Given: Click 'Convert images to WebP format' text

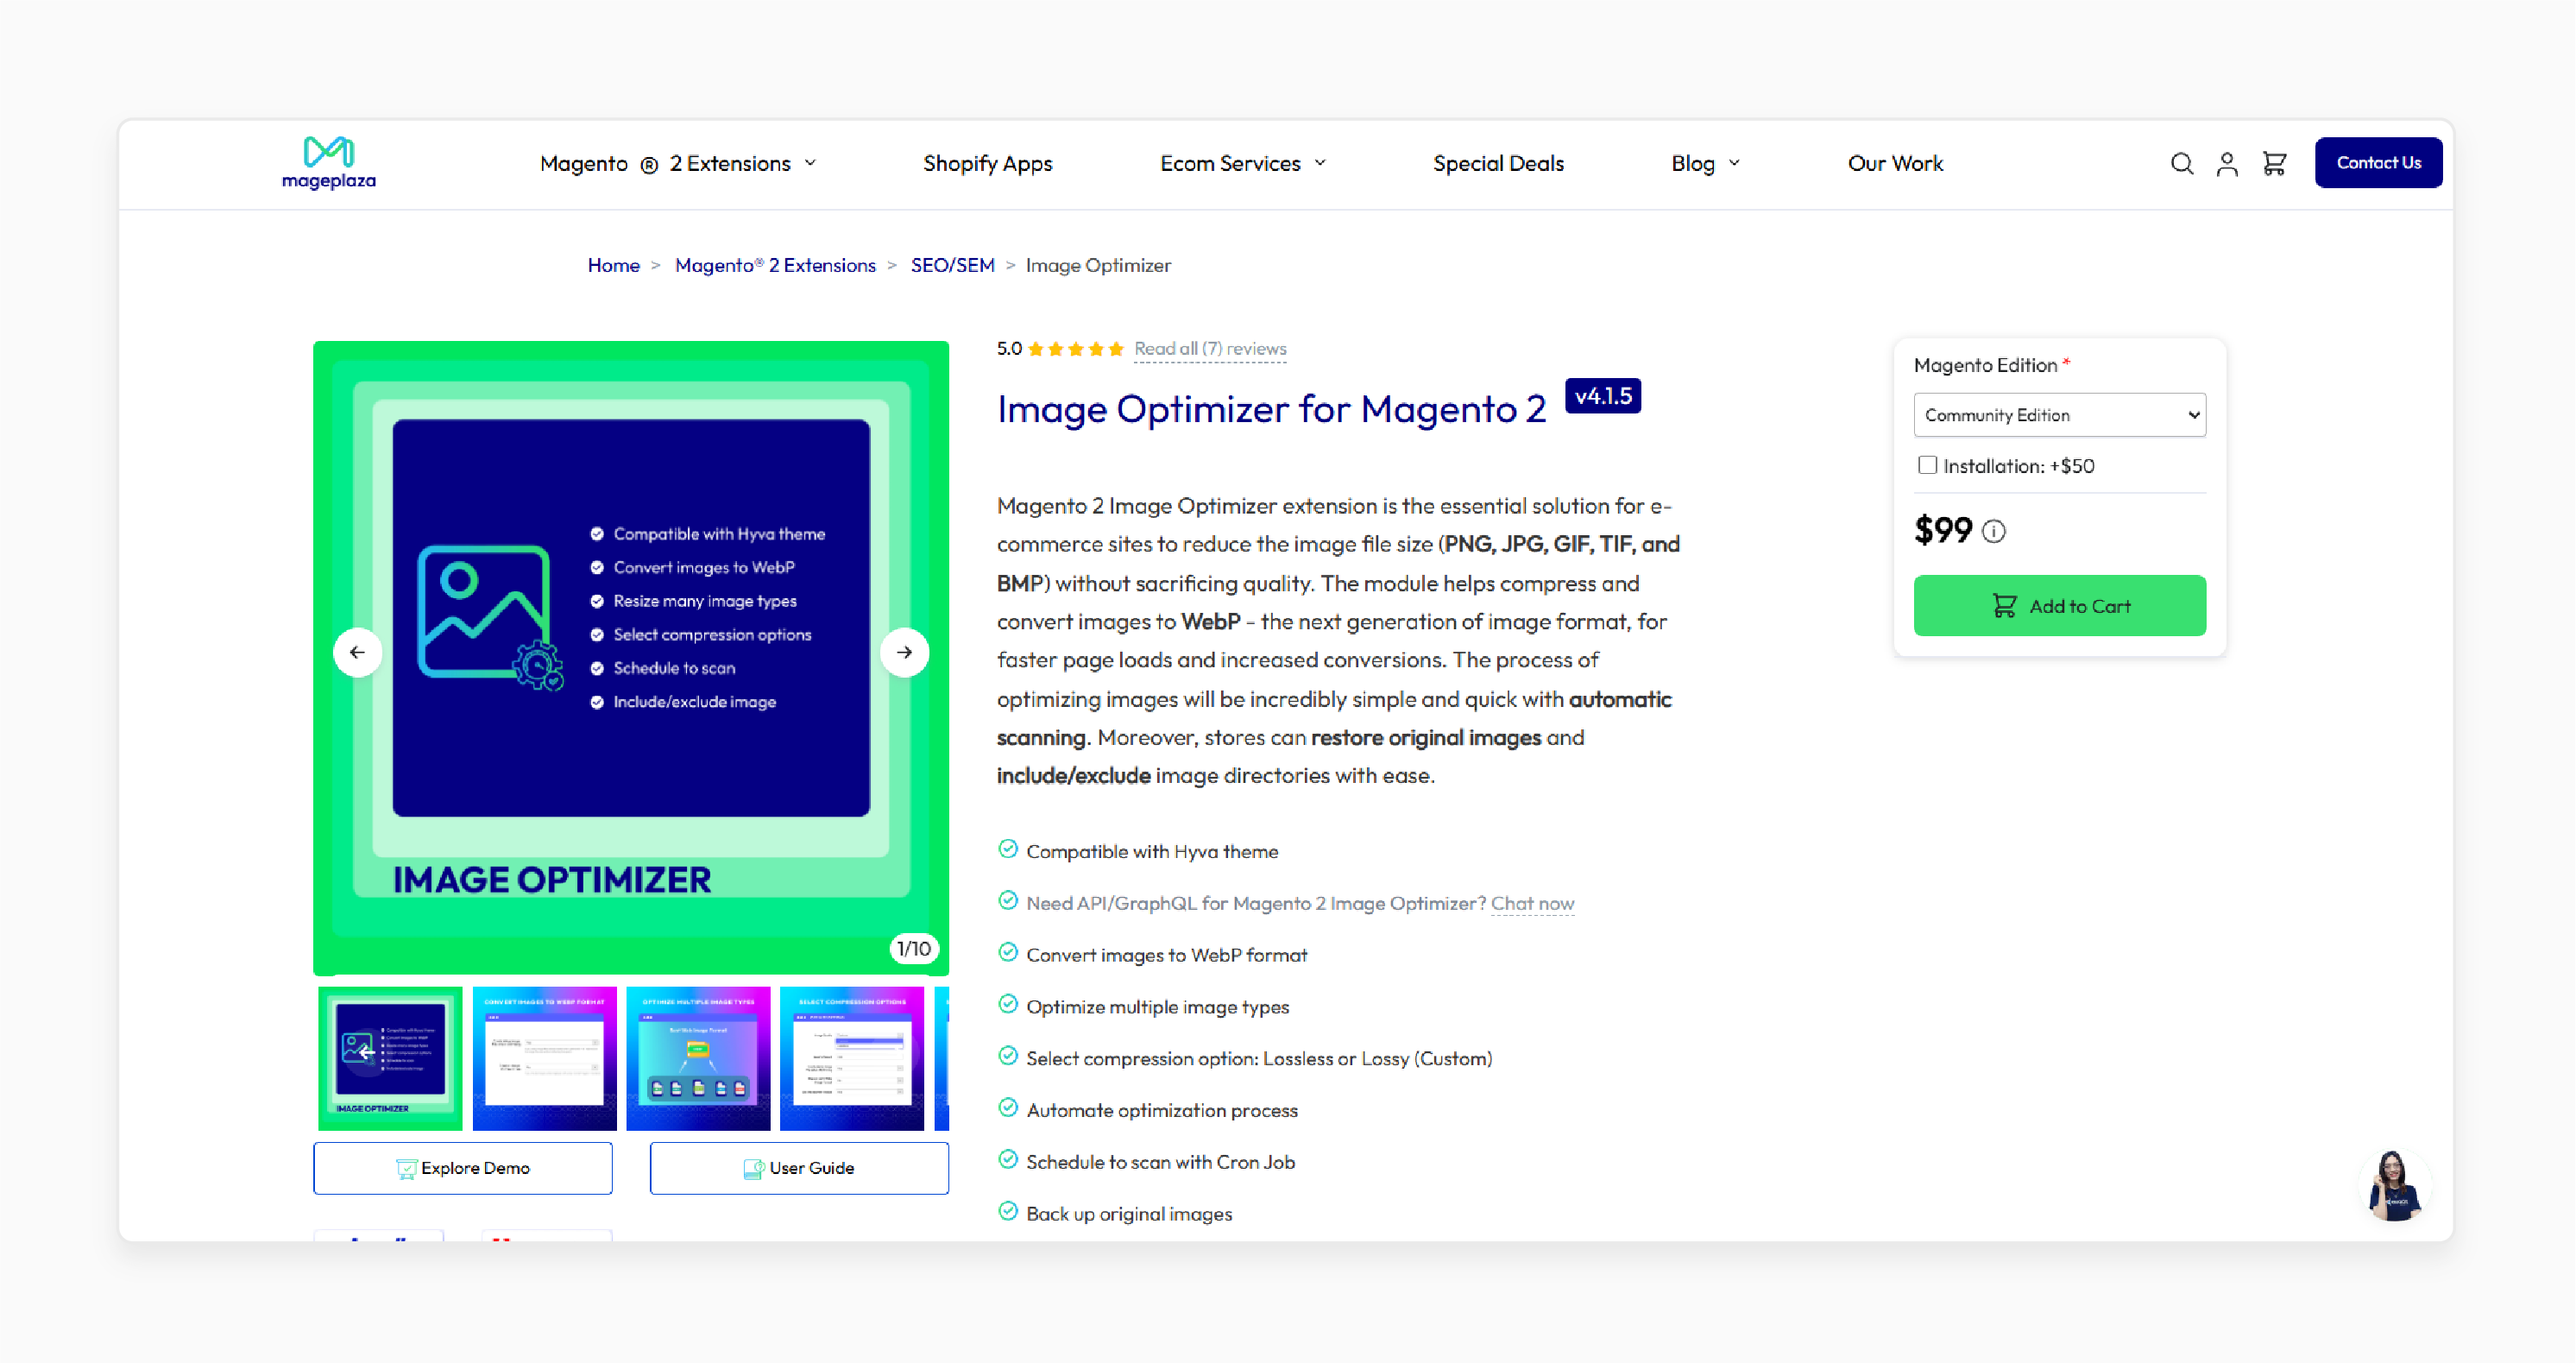Looking at the screenshot, I should [x=1167, y=955].
